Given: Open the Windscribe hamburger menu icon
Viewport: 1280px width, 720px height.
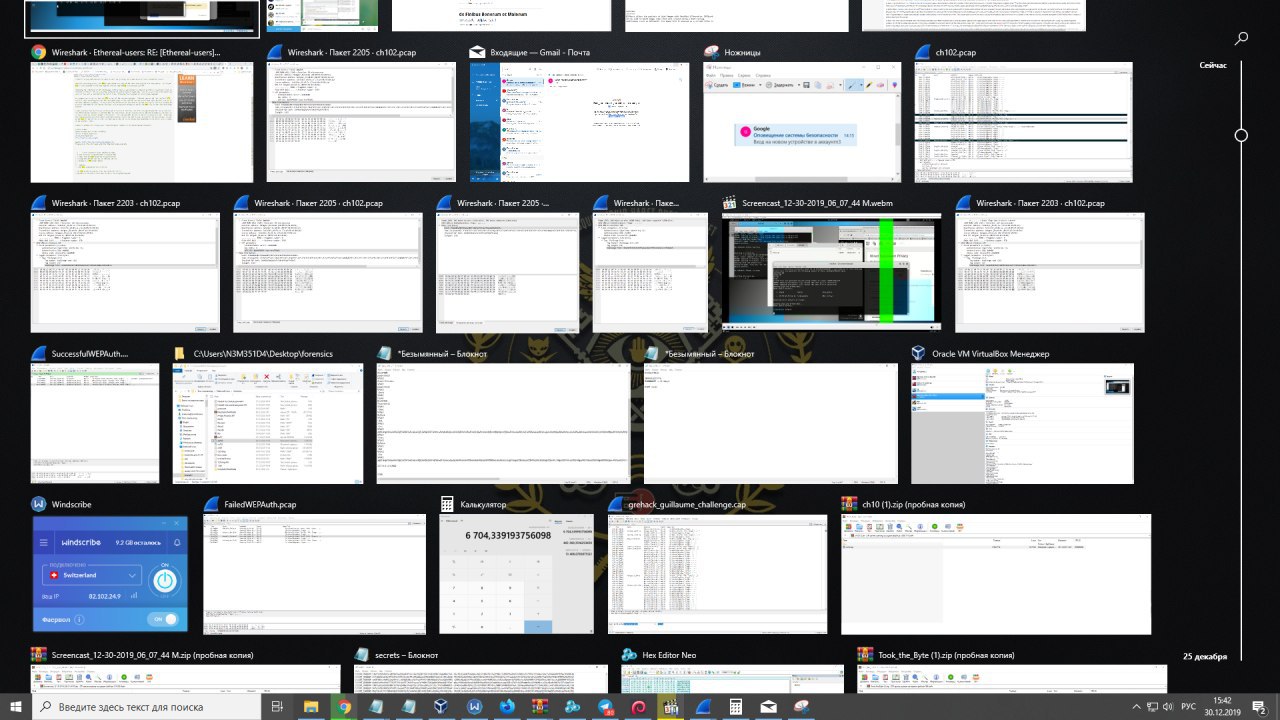Looking at the screenshot, I should (x=44, y=543).
